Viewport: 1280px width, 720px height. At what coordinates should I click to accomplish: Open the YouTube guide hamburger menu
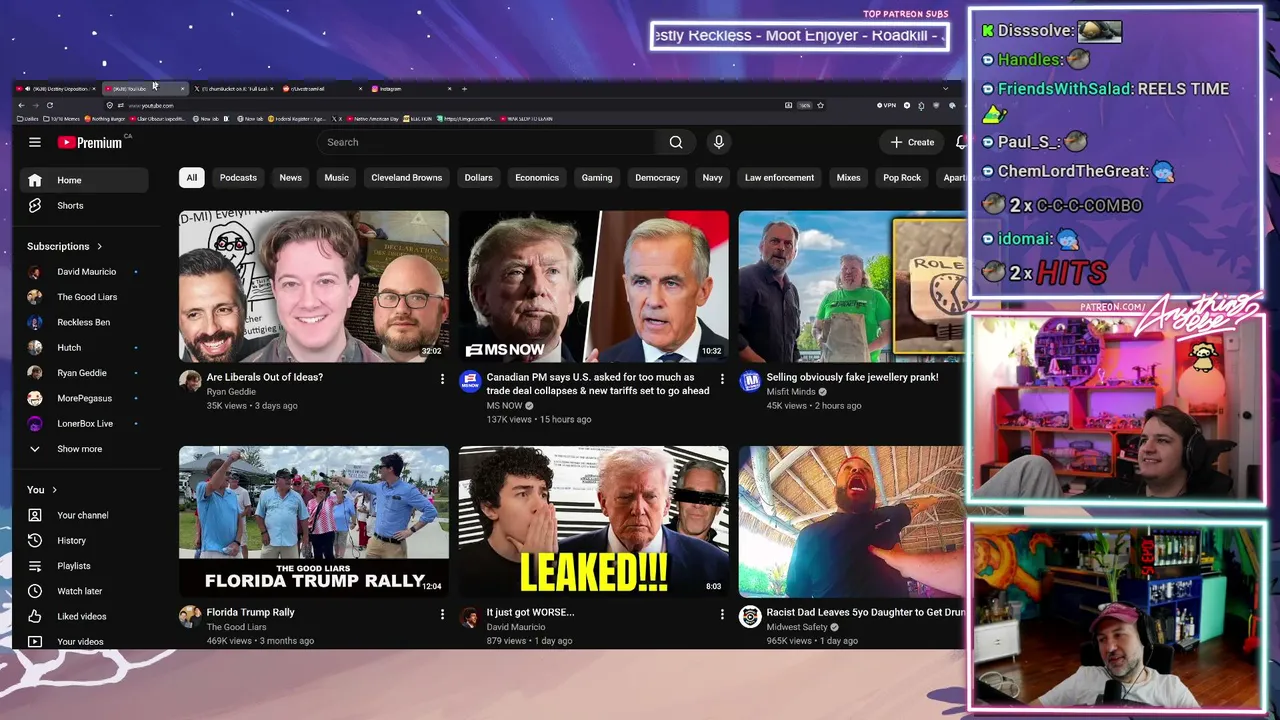tap(35, 142)
